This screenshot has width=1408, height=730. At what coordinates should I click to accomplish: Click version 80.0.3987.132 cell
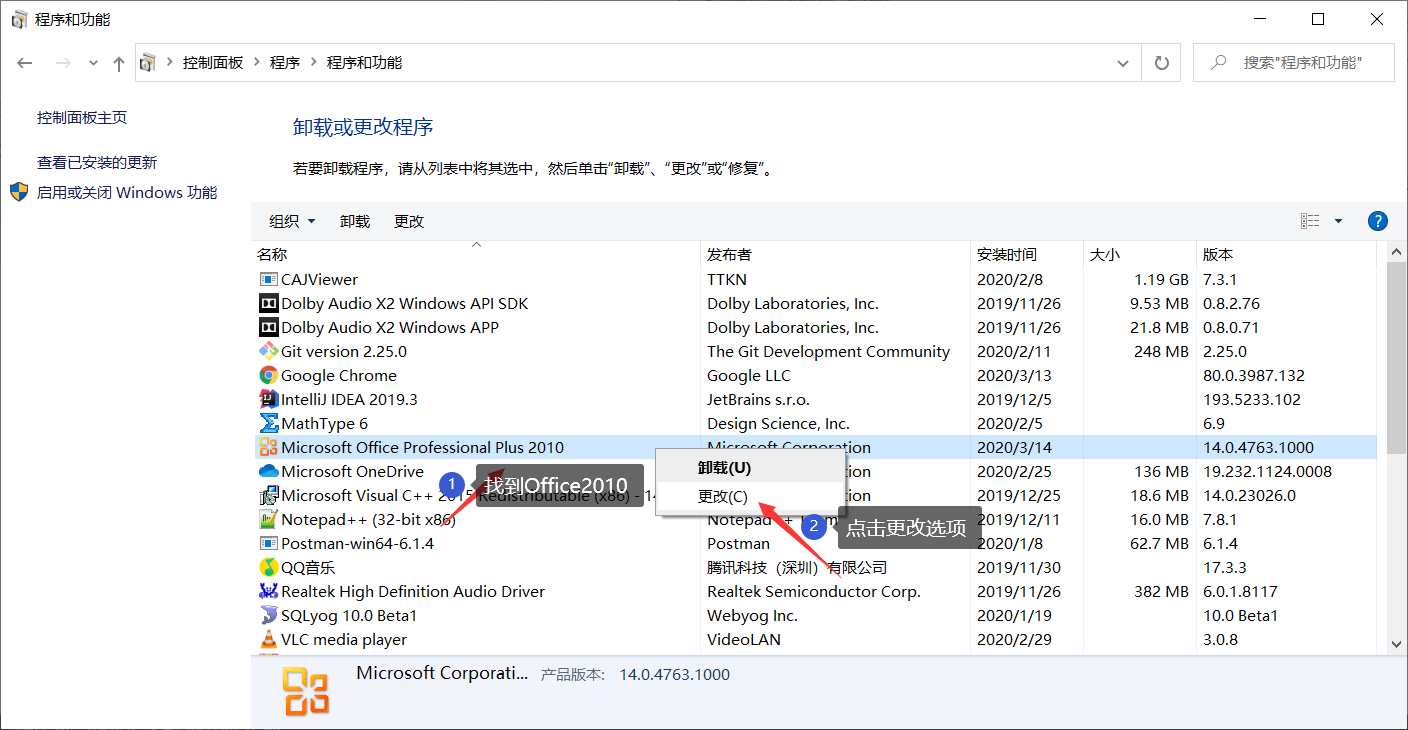(1256, 375)
